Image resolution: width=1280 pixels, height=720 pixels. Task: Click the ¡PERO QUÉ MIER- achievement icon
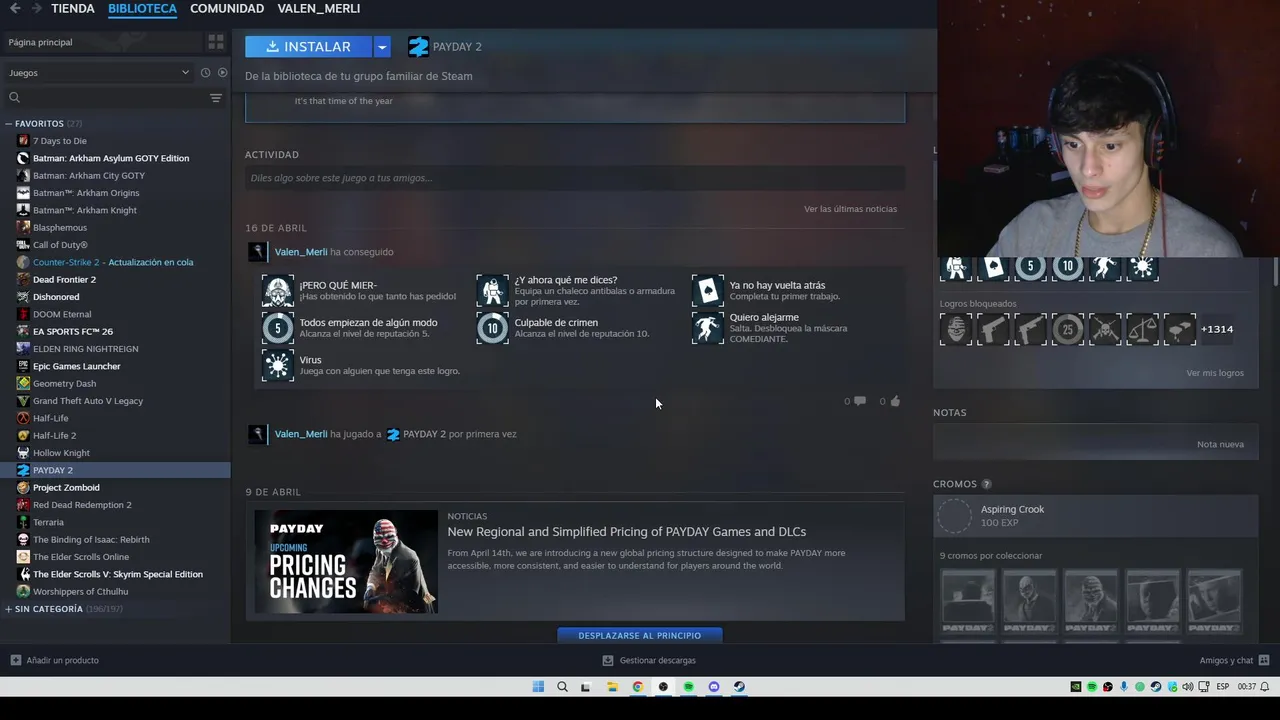pos(277,290)
